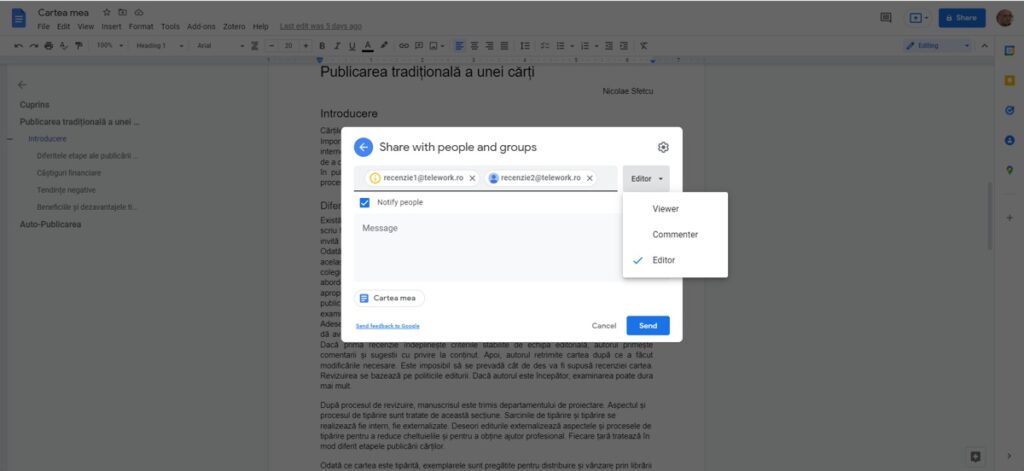
Task: Select Editor permission option
Action: point(675,260)
